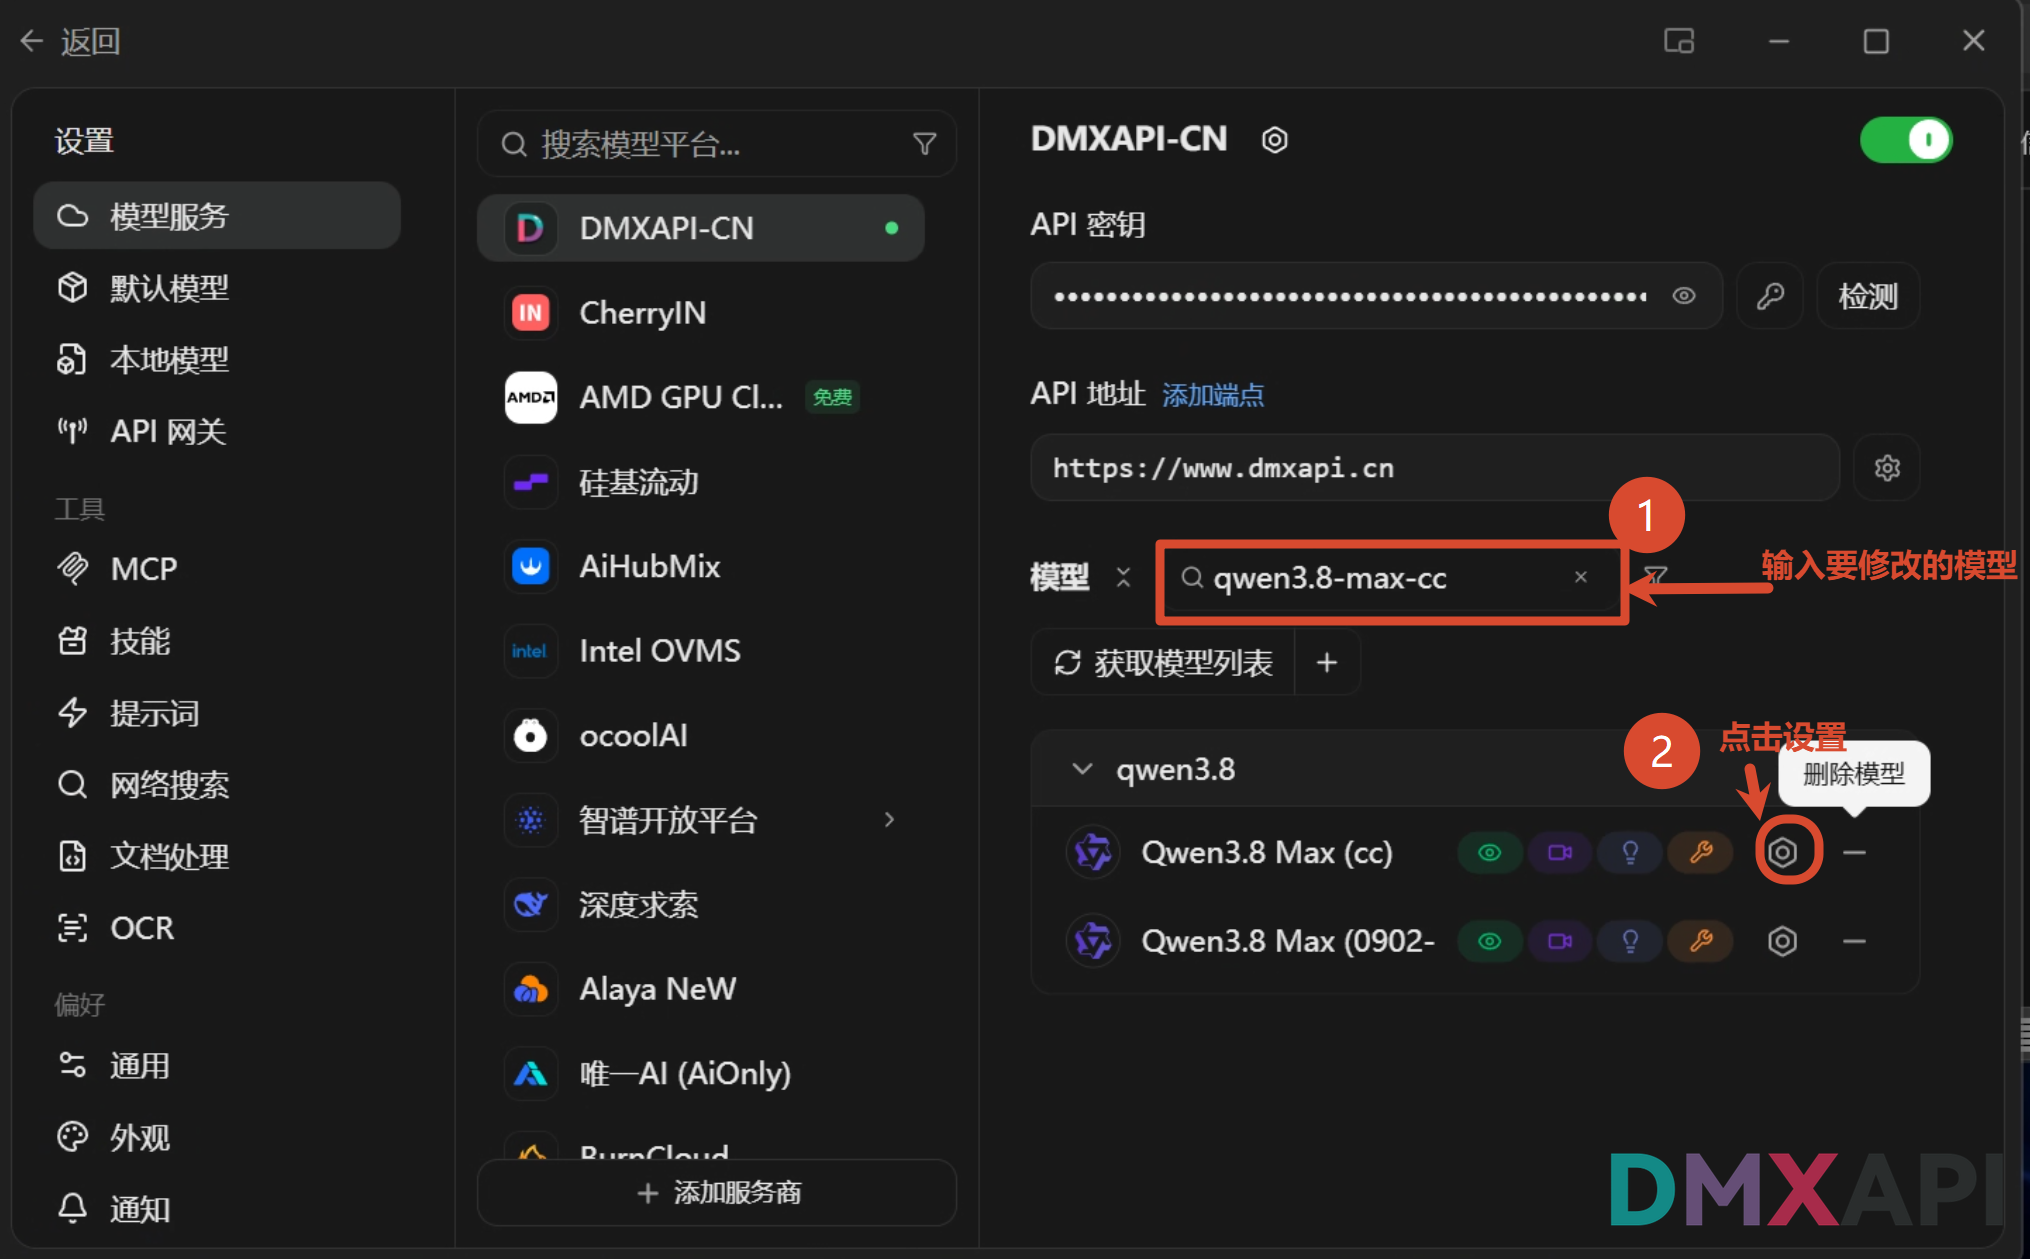Click the add model plus button
Screen dimensions: 2030x1259
point(1327,662)
